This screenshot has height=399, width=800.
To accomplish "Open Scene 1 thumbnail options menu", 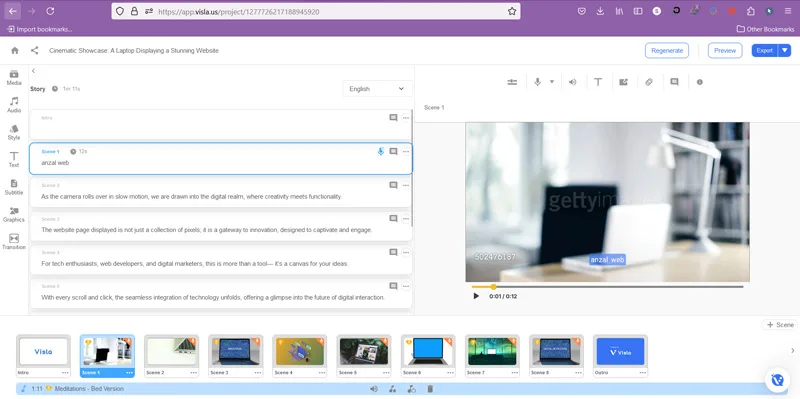I will pos(130,372).
